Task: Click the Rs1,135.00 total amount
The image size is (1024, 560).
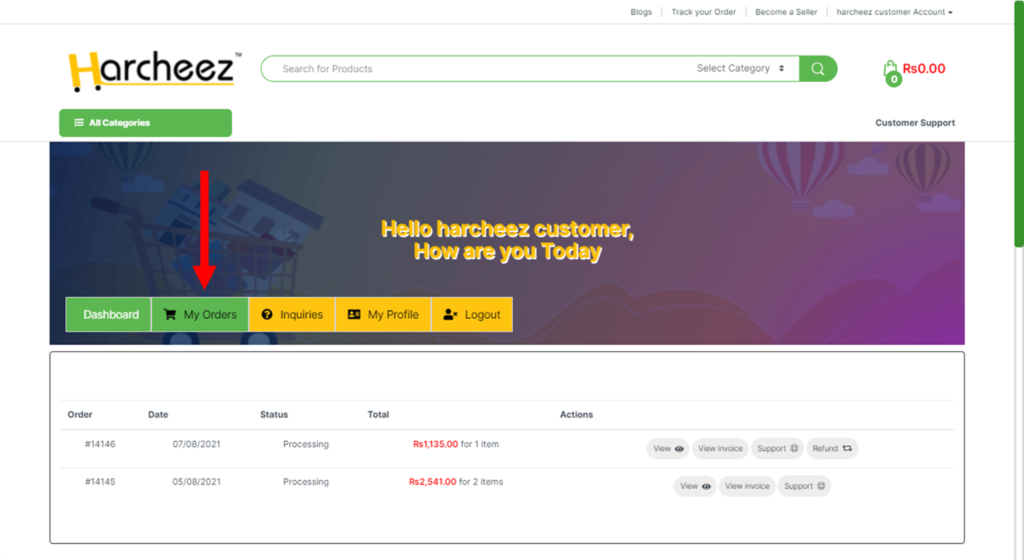Action: click(x=435, y=444)
